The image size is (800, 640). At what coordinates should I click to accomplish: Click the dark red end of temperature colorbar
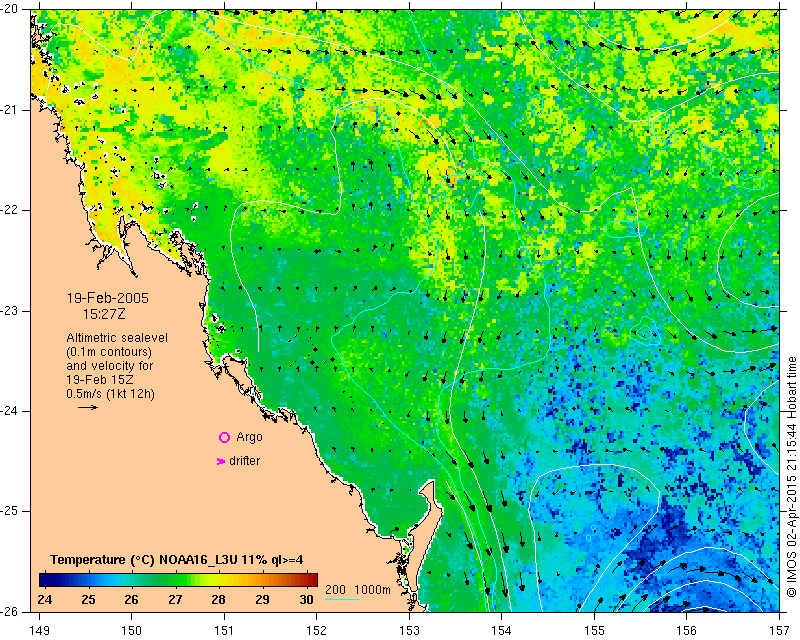(x=312, y=580)
